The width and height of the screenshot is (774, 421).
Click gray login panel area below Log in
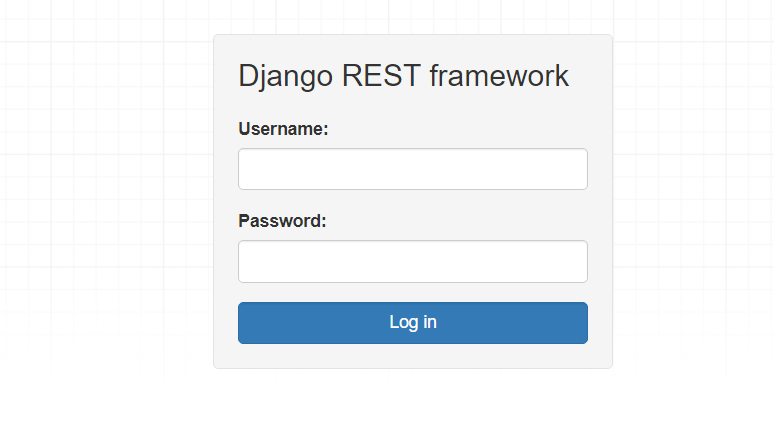pos(413,356)
